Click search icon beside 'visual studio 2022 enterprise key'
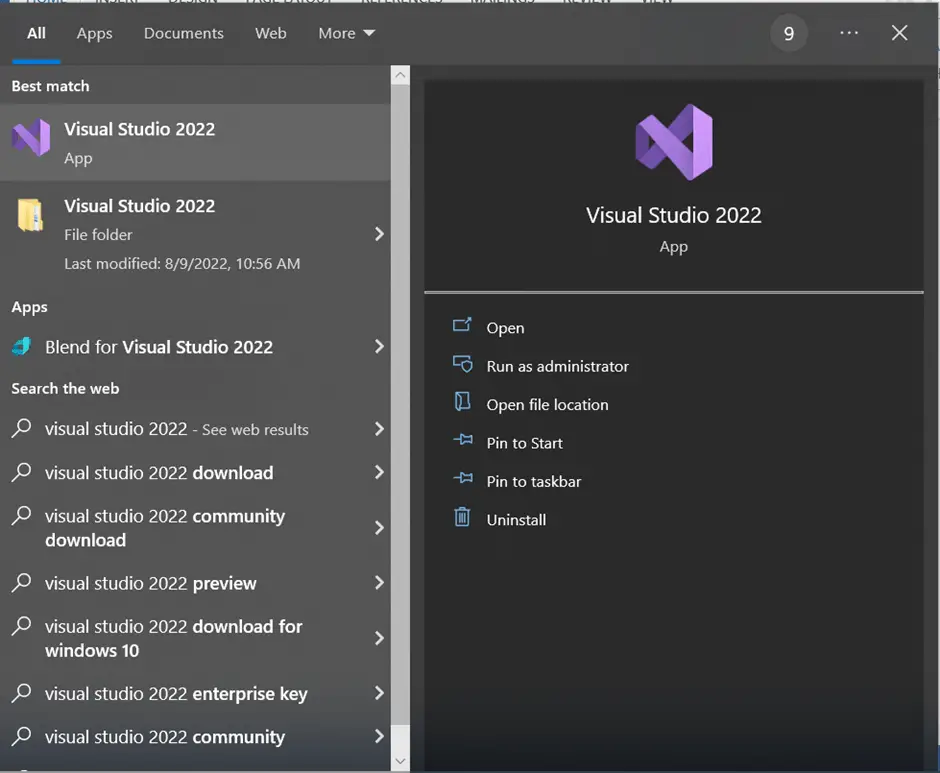 22,693
